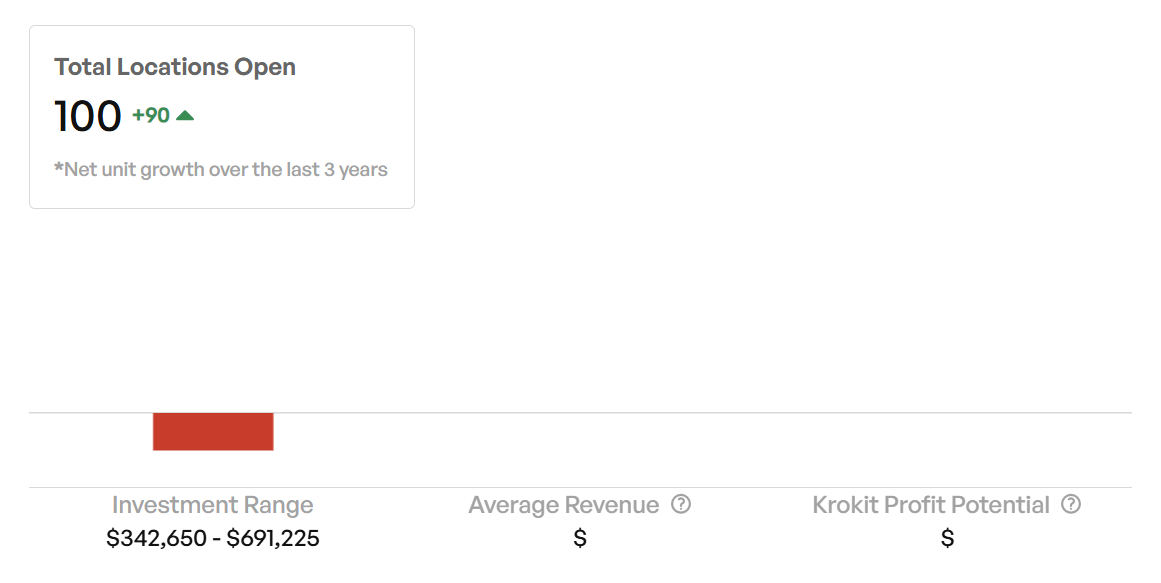Click the help icon beside Krokit Profit Potential
The image size is (1161, 583).
point(1071,504)
